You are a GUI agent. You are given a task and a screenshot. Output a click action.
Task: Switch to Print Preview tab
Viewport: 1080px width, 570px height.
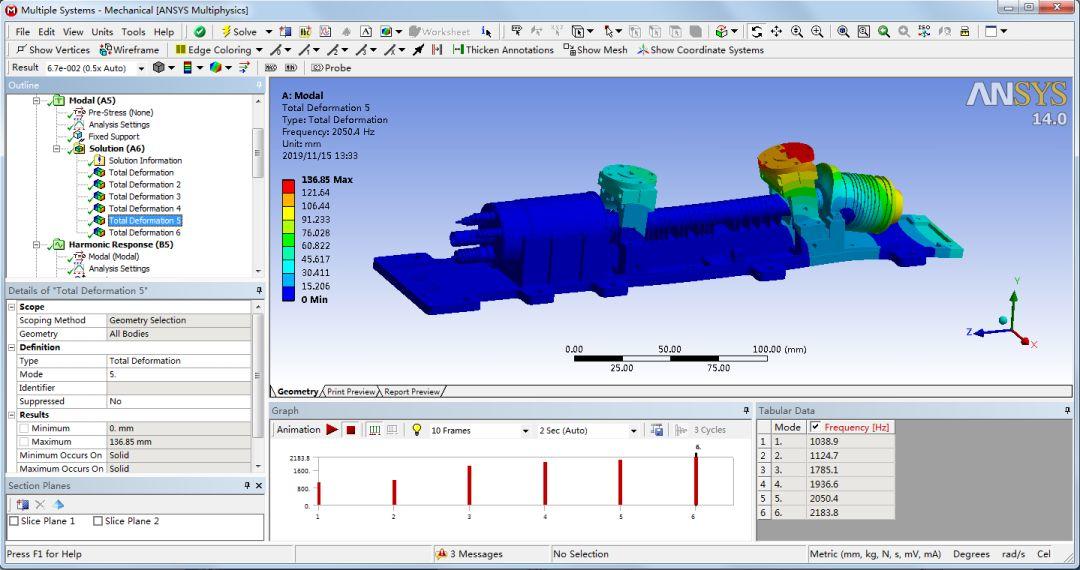[351, 392]
